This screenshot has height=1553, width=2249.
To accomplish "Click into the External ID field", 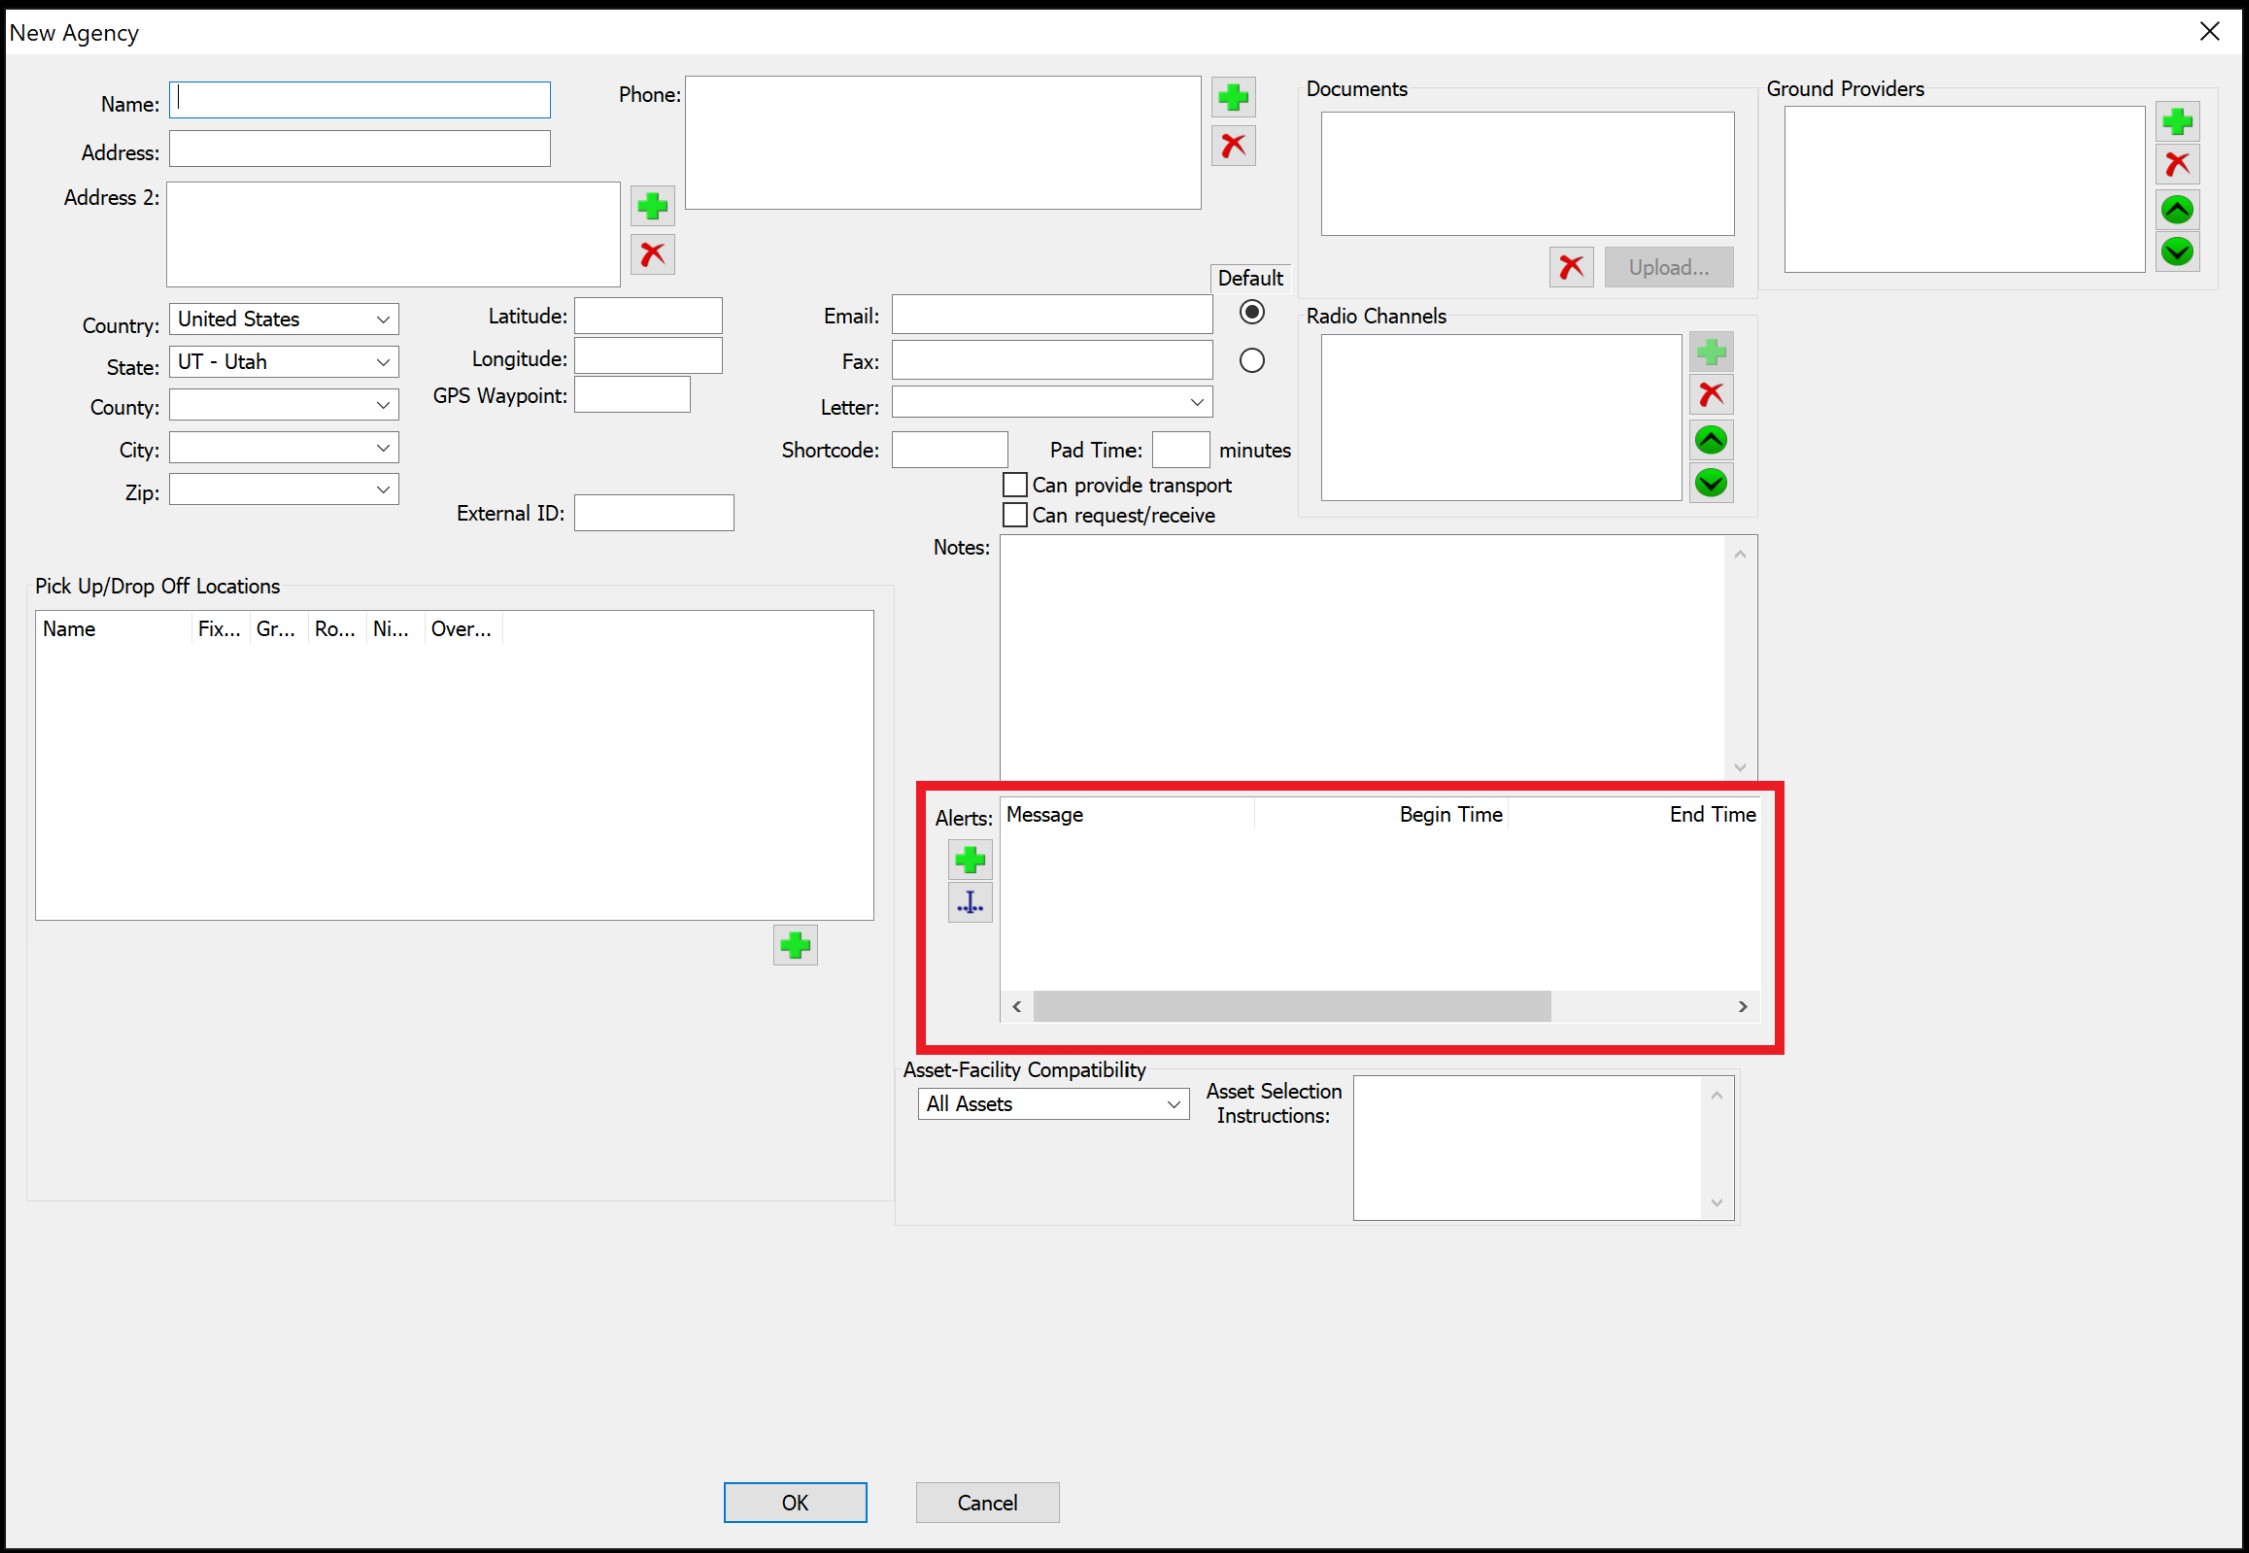I will click(x=654, y=513).
